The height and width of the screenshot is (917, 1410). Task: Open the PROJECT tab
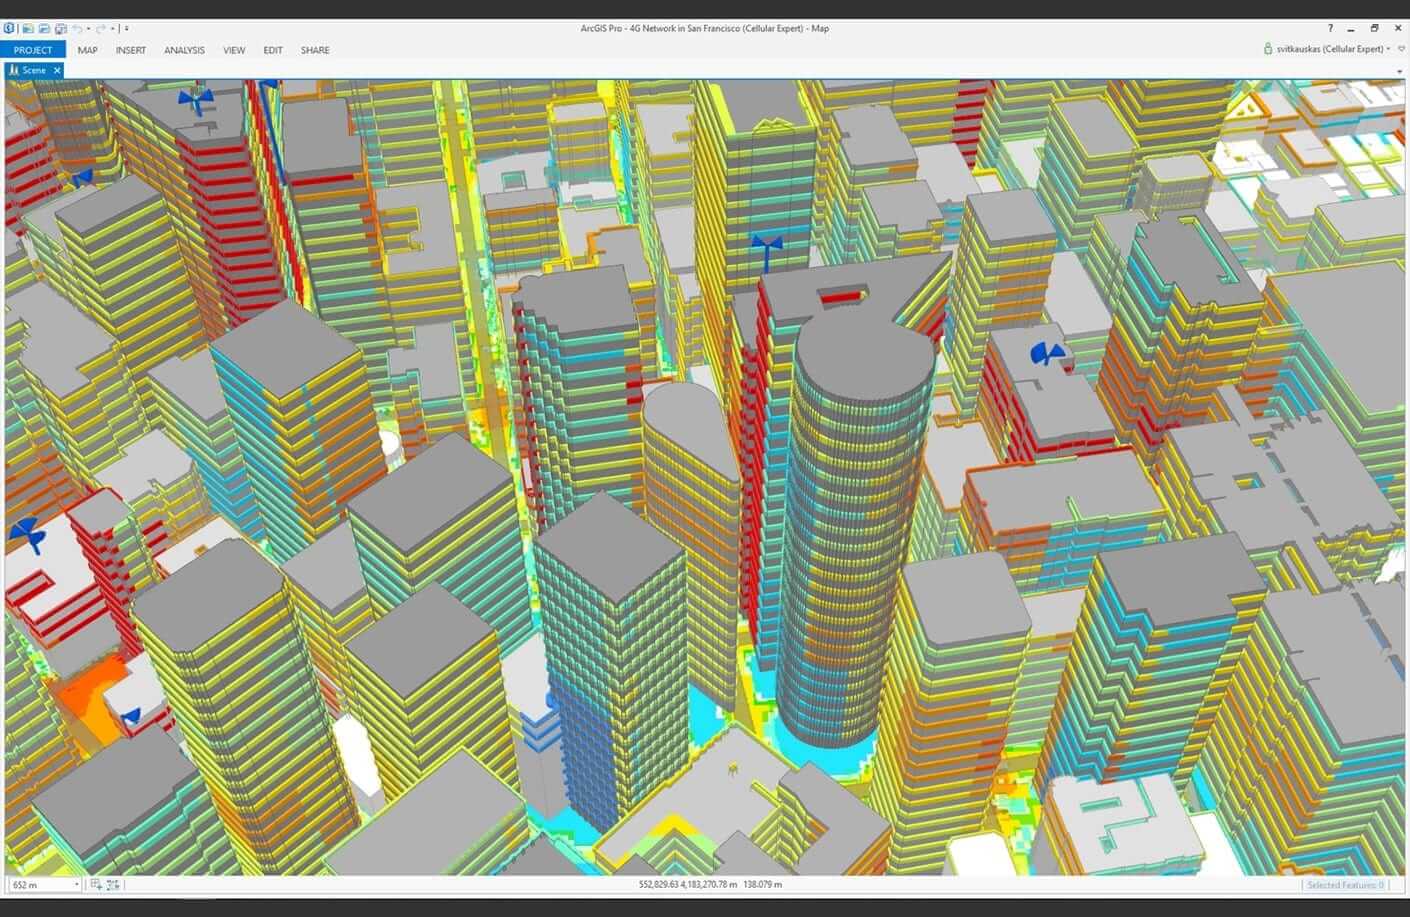(33, 50)
